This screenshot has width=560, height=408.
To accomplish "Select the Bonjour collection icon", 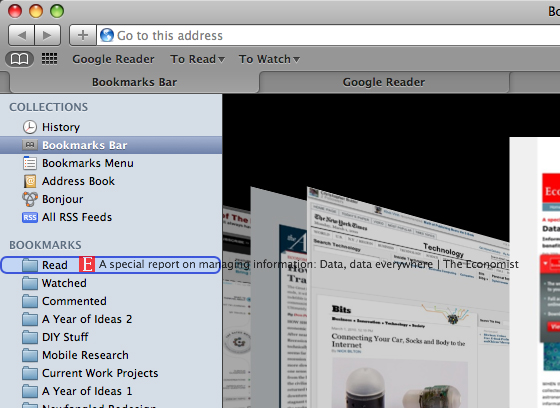I will click(30, 199).
